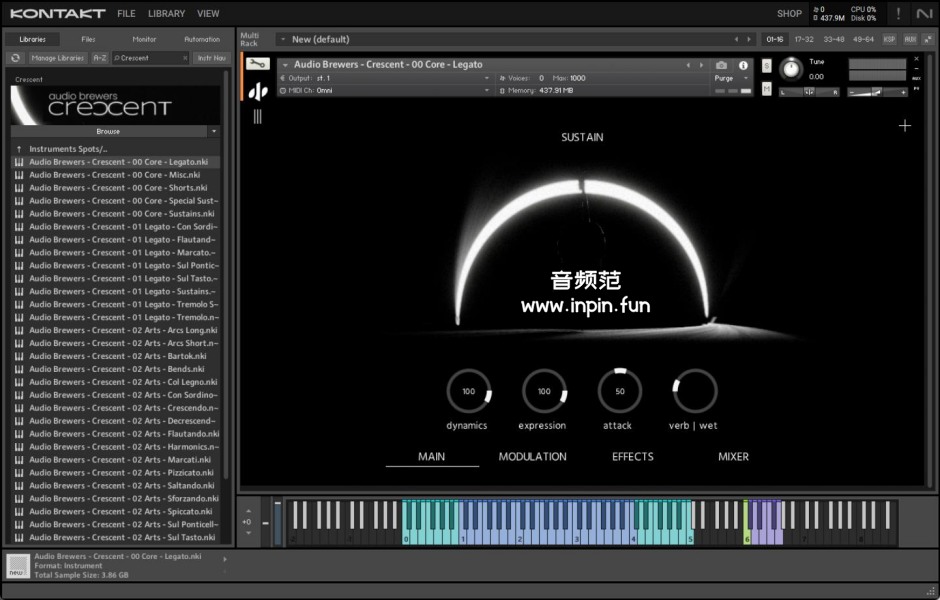Screen dimensions: 940x600
Task: Mute the instrument with M button
Action: click(767, 89)
